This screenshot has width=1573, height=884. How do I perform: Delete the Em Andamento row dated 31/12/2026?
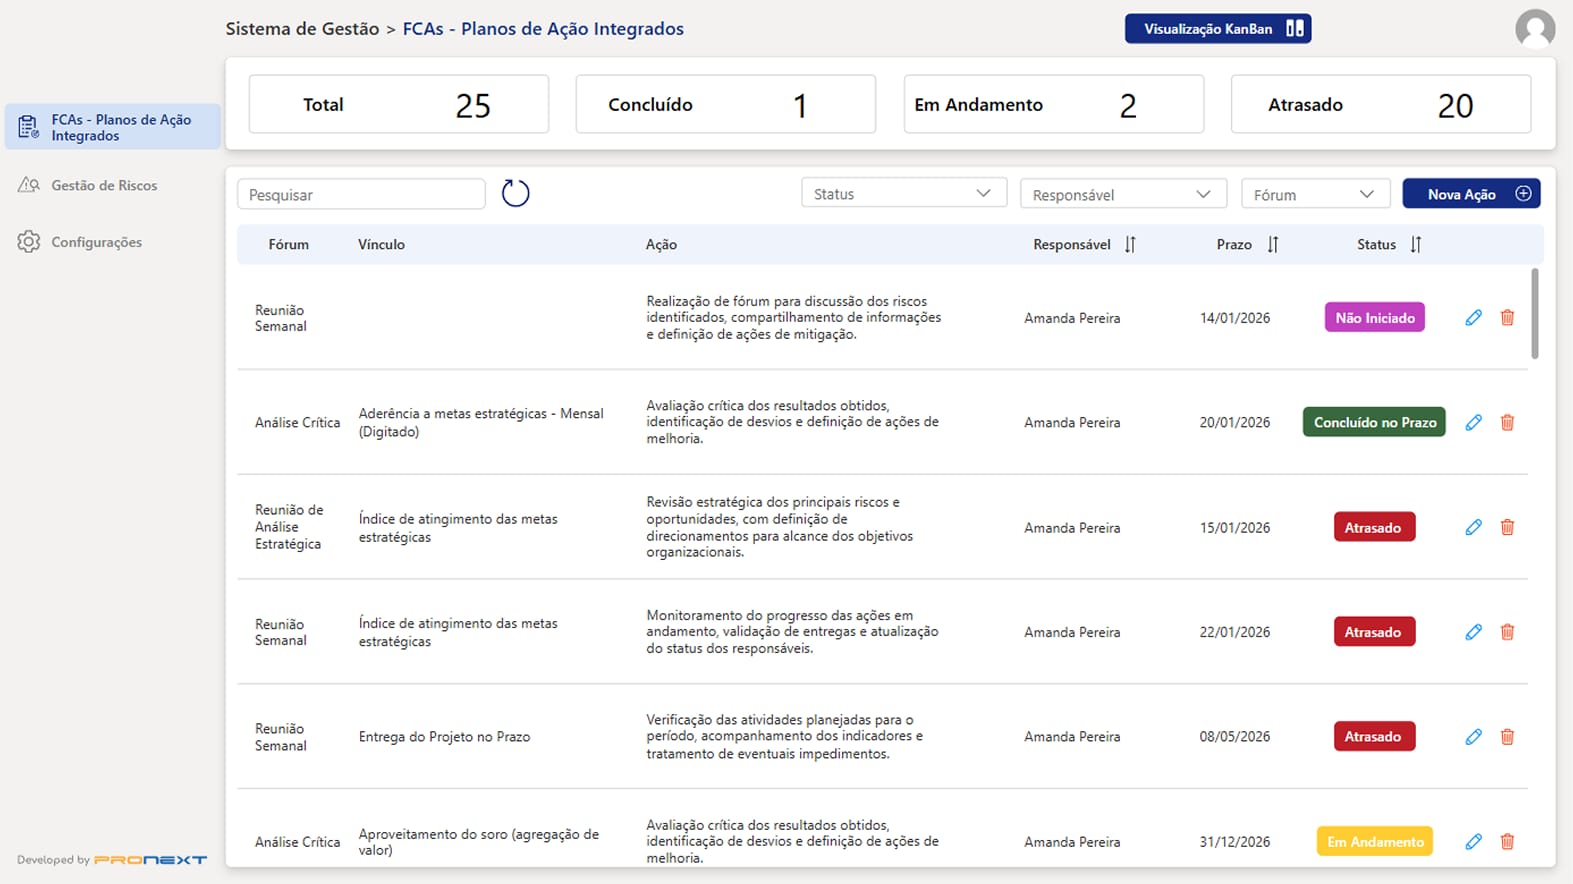1507,842
